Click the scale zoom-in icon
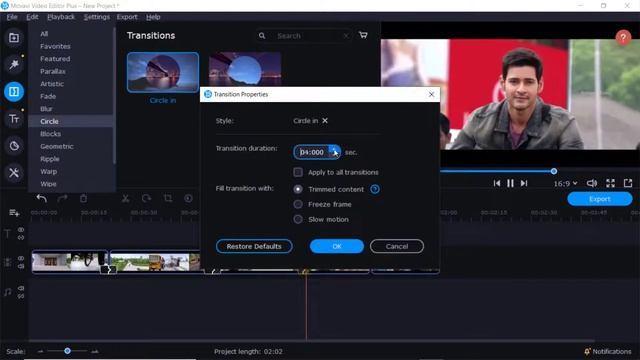 tap(95, 351)
